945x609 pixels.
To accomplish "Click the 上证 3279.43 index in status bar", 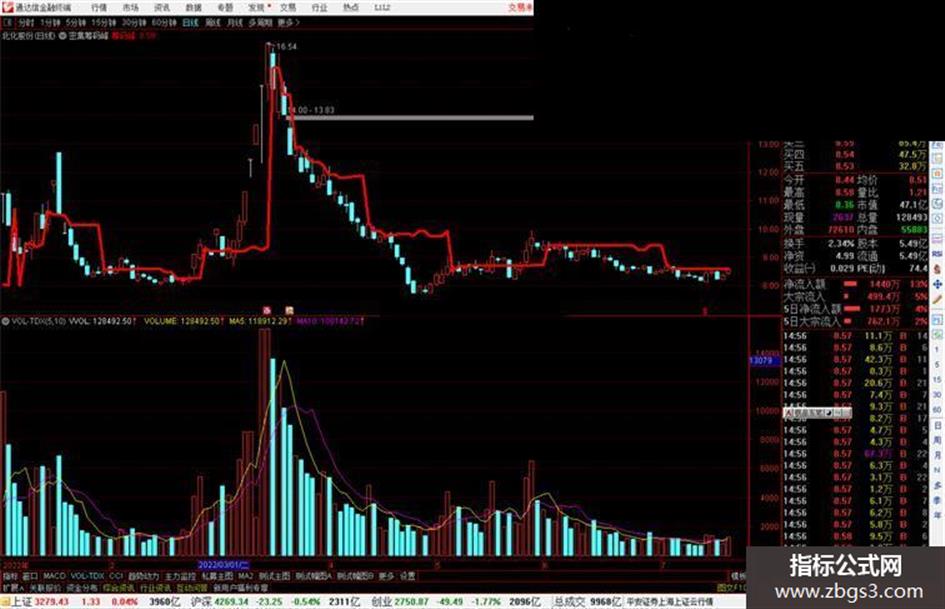I will click(x=40, y=602).
